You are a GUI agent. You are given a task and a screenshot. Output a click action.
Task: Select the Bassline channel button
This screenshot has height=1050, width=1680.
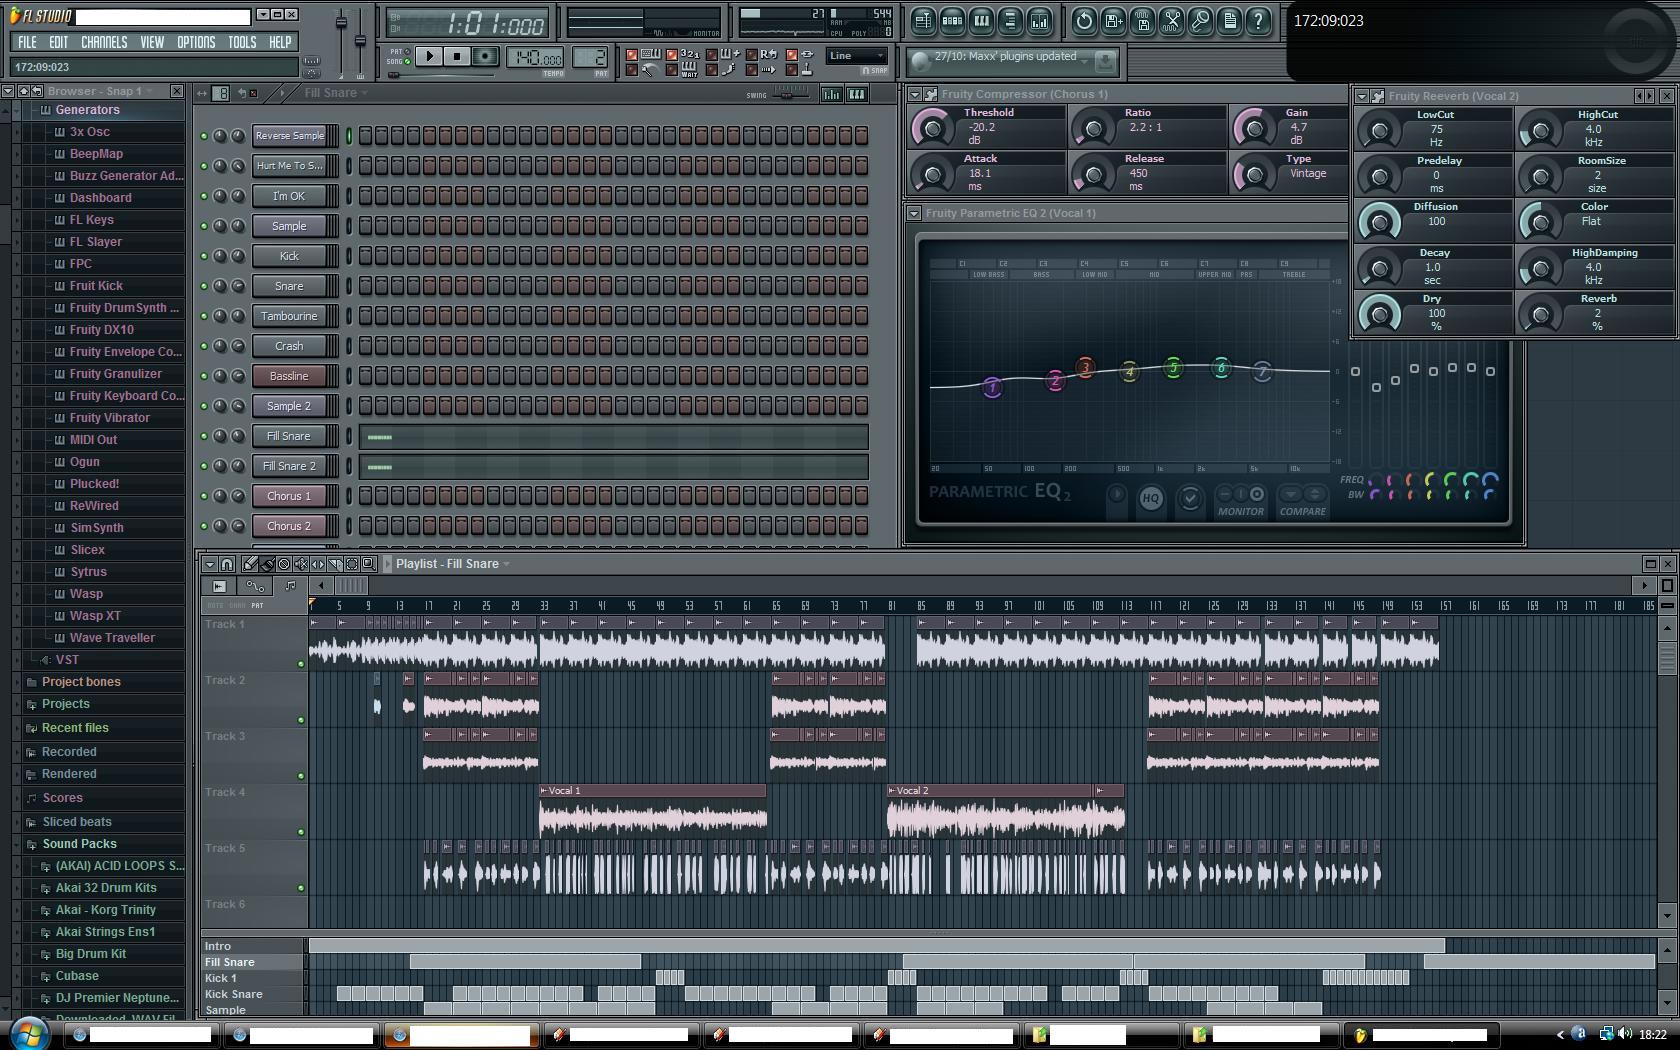tap(289, 376)
